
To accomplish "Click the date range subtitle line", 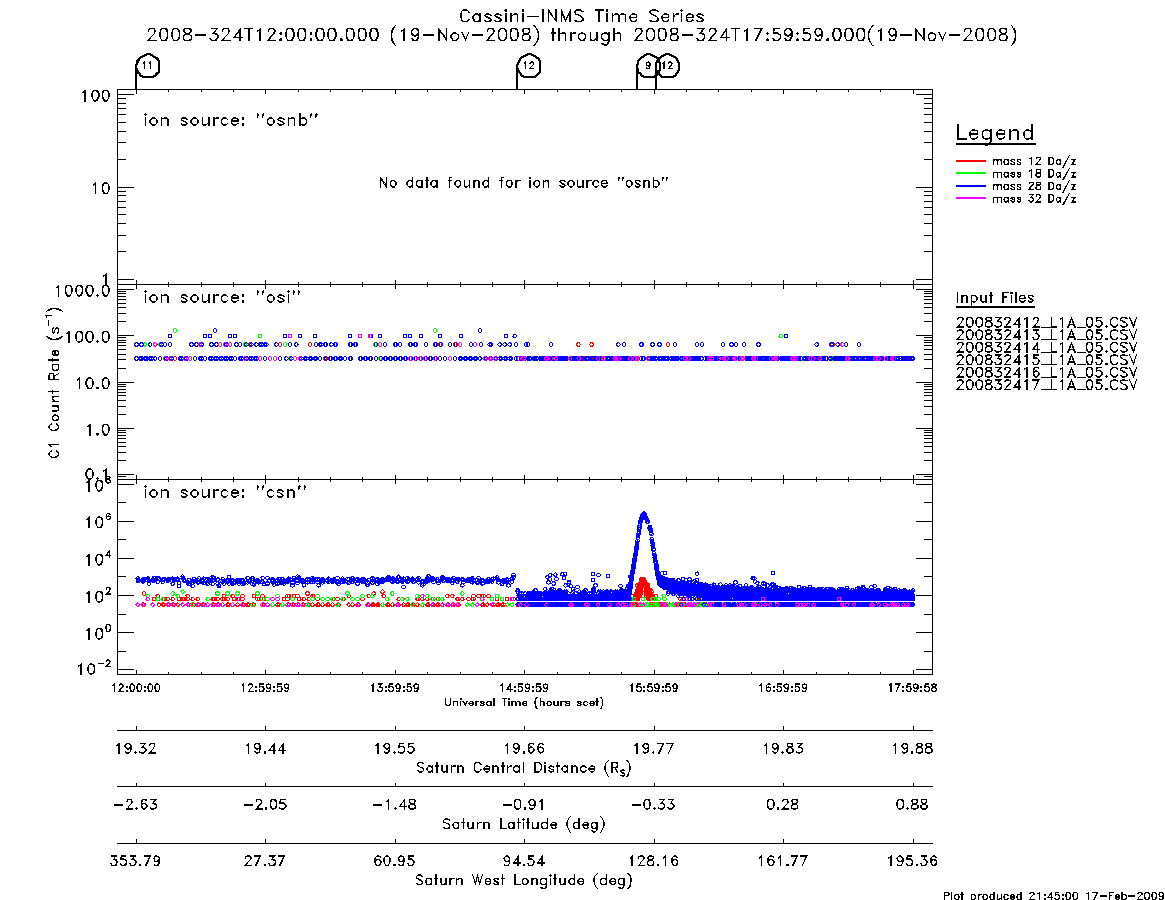I will tap(582, 35).
